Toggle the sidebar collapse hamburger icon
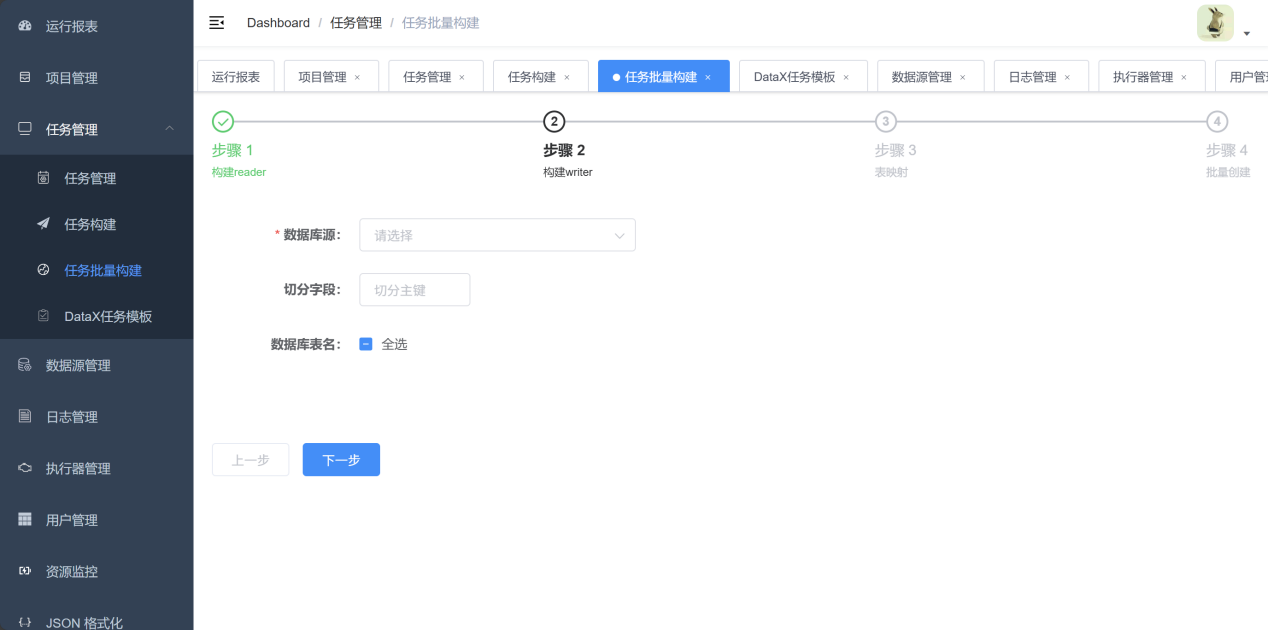The width and height of the screenshot is (1268, 630). point(216,23)
